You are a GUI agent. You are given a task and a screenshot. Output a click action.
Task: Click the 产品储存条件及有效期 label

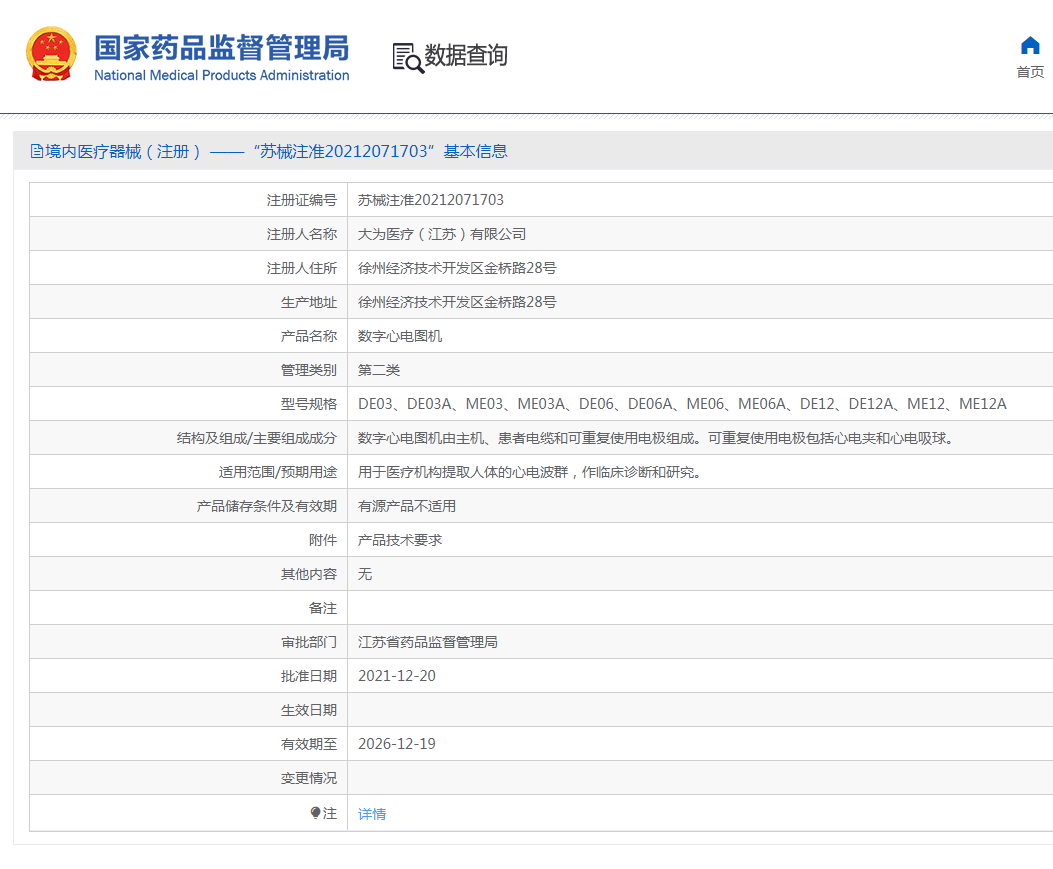[267, 506]
